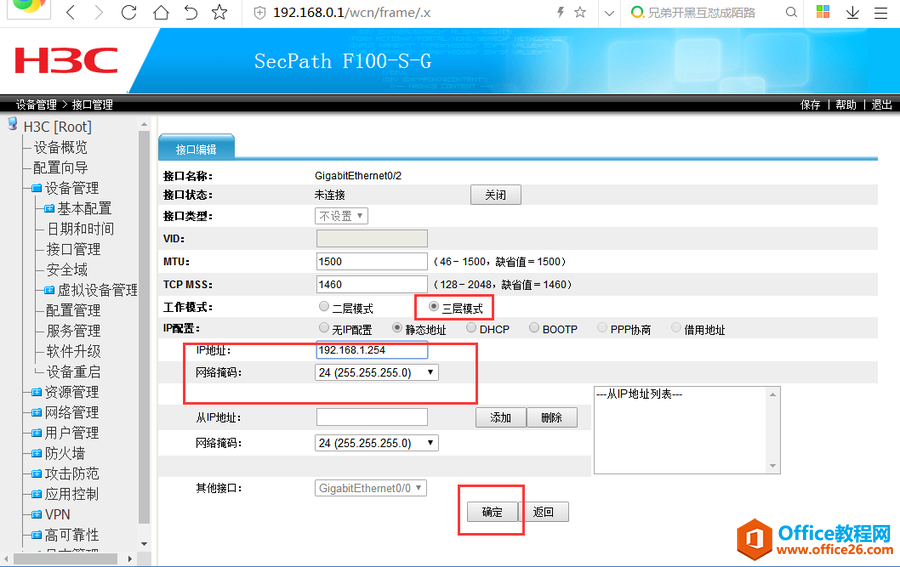
Task: Expand the 防火墙 folder node
Action: 36,453
